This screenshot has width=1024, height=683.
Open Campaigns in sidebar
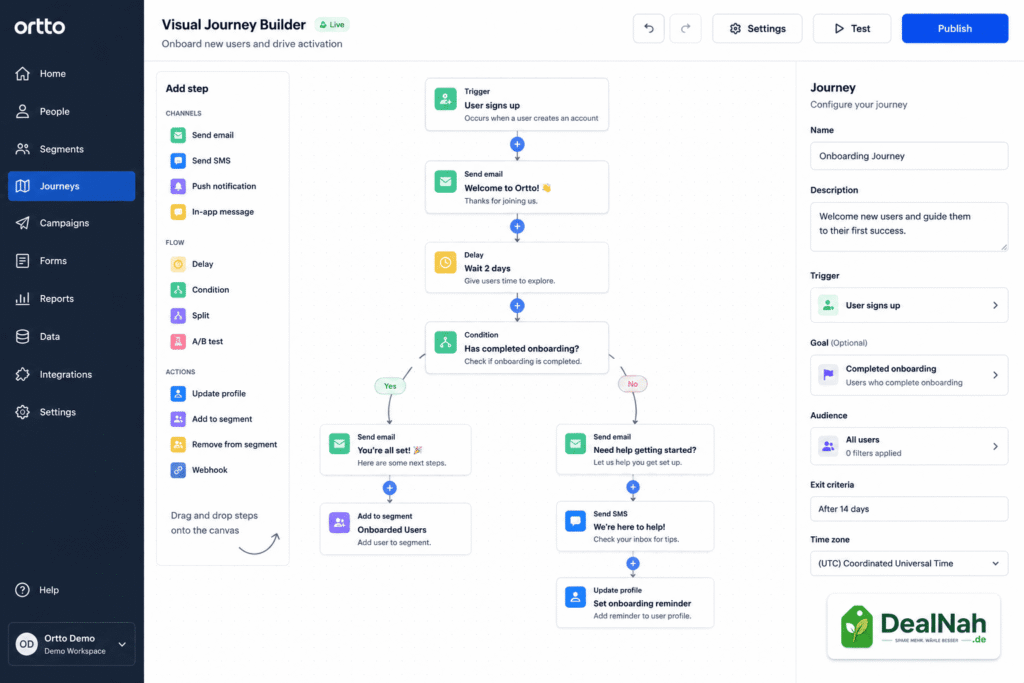tap(71, 223)
